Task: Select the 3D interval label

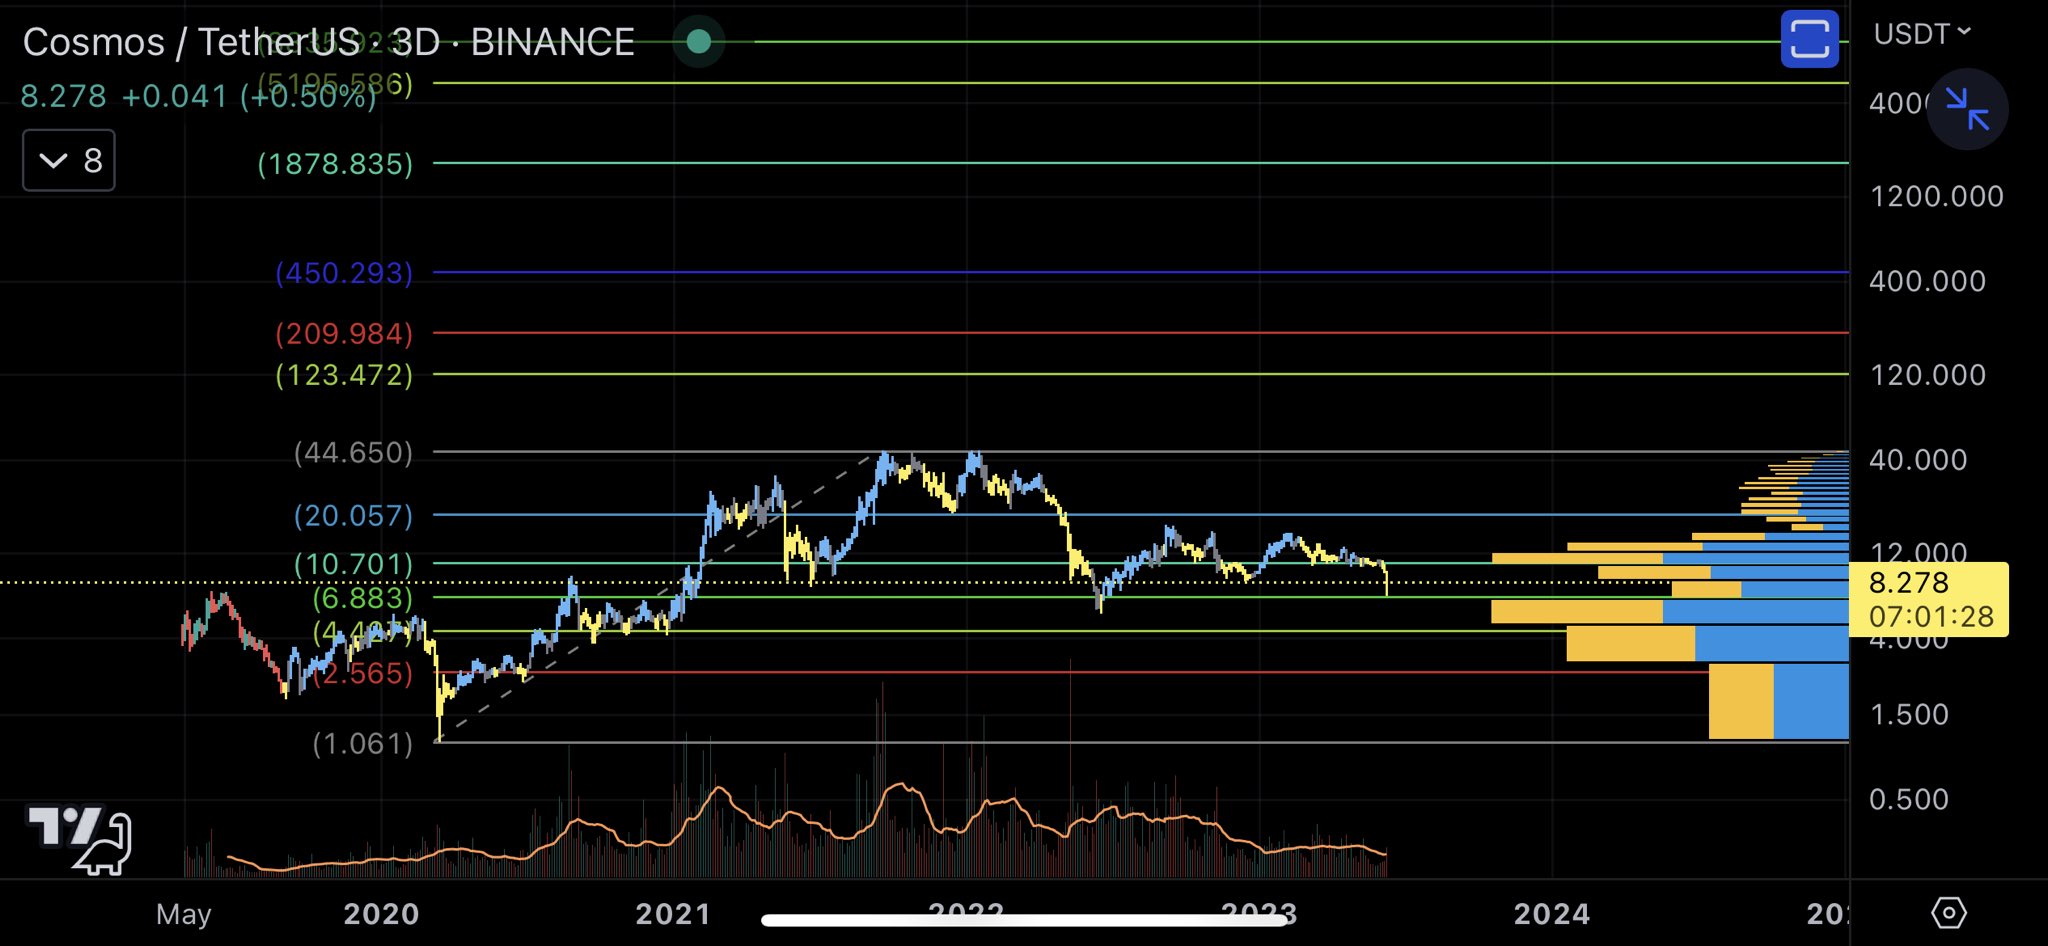Action: click(x=415, y=42)
